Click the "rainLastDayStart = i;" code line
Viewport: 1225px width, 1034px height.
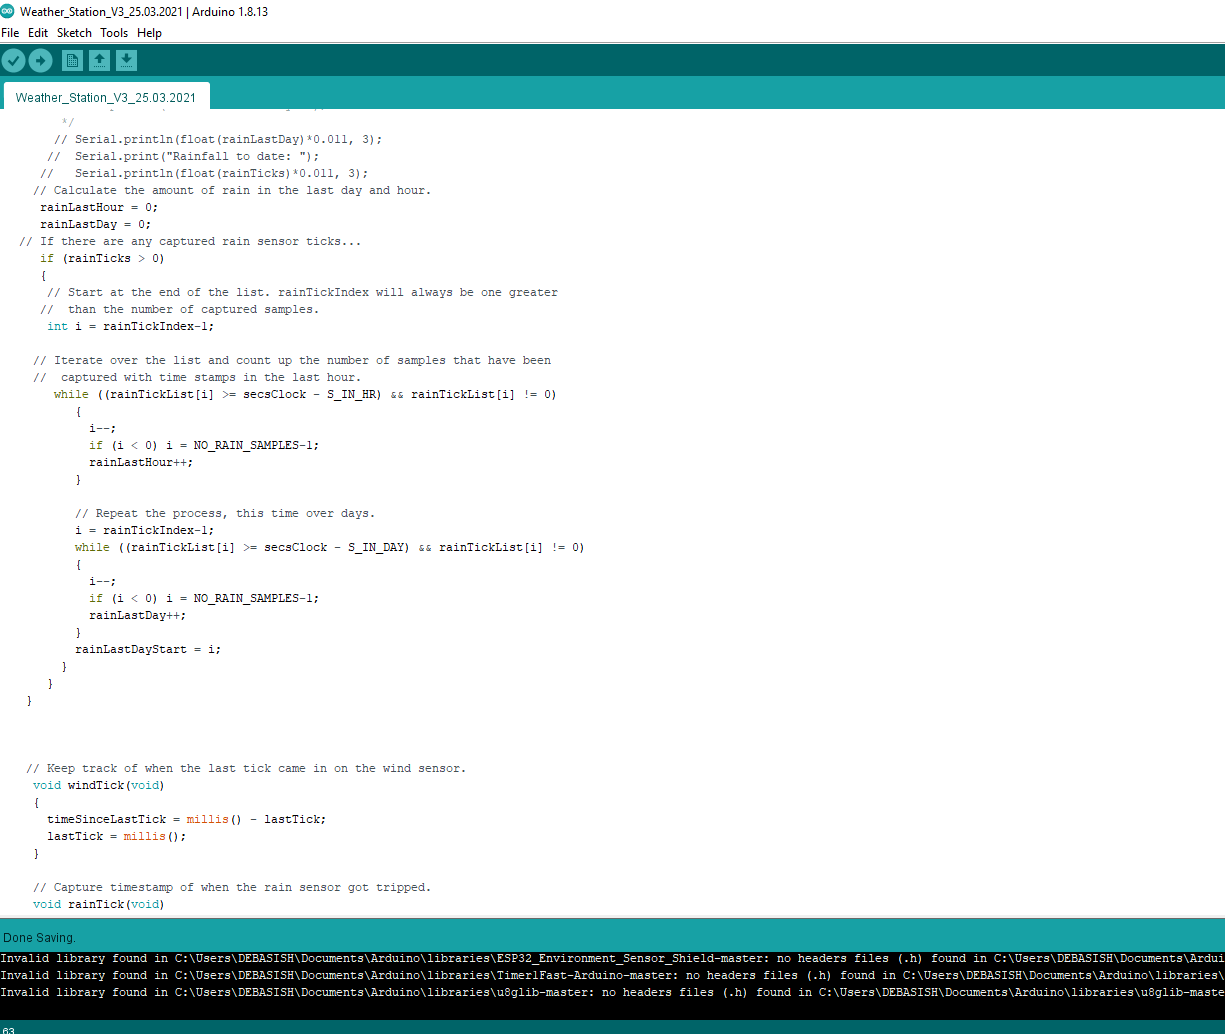(148, 649)
